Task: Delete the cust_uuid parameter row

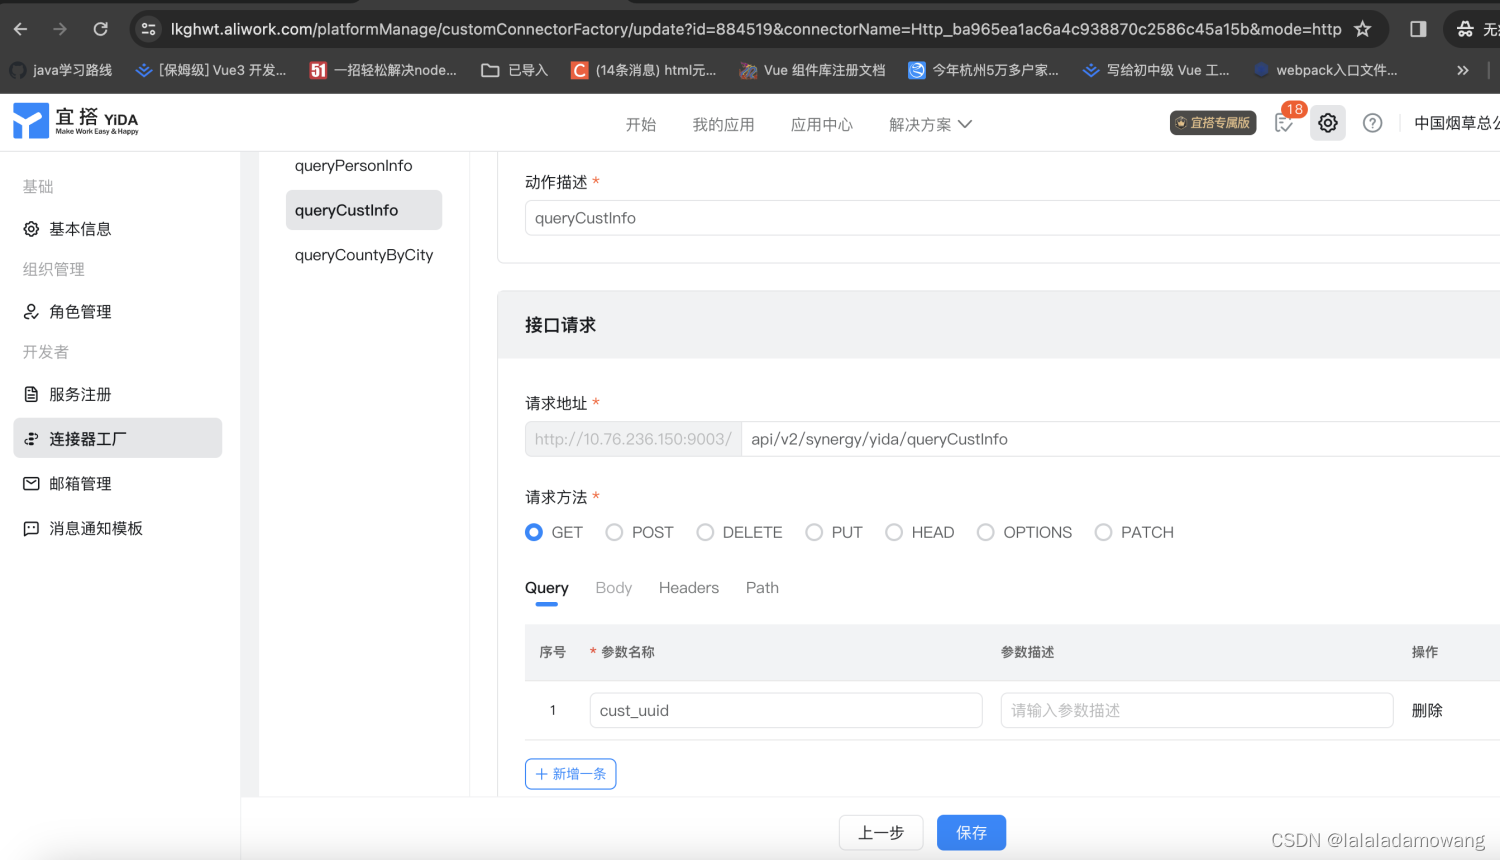Action: point(1427,710)
